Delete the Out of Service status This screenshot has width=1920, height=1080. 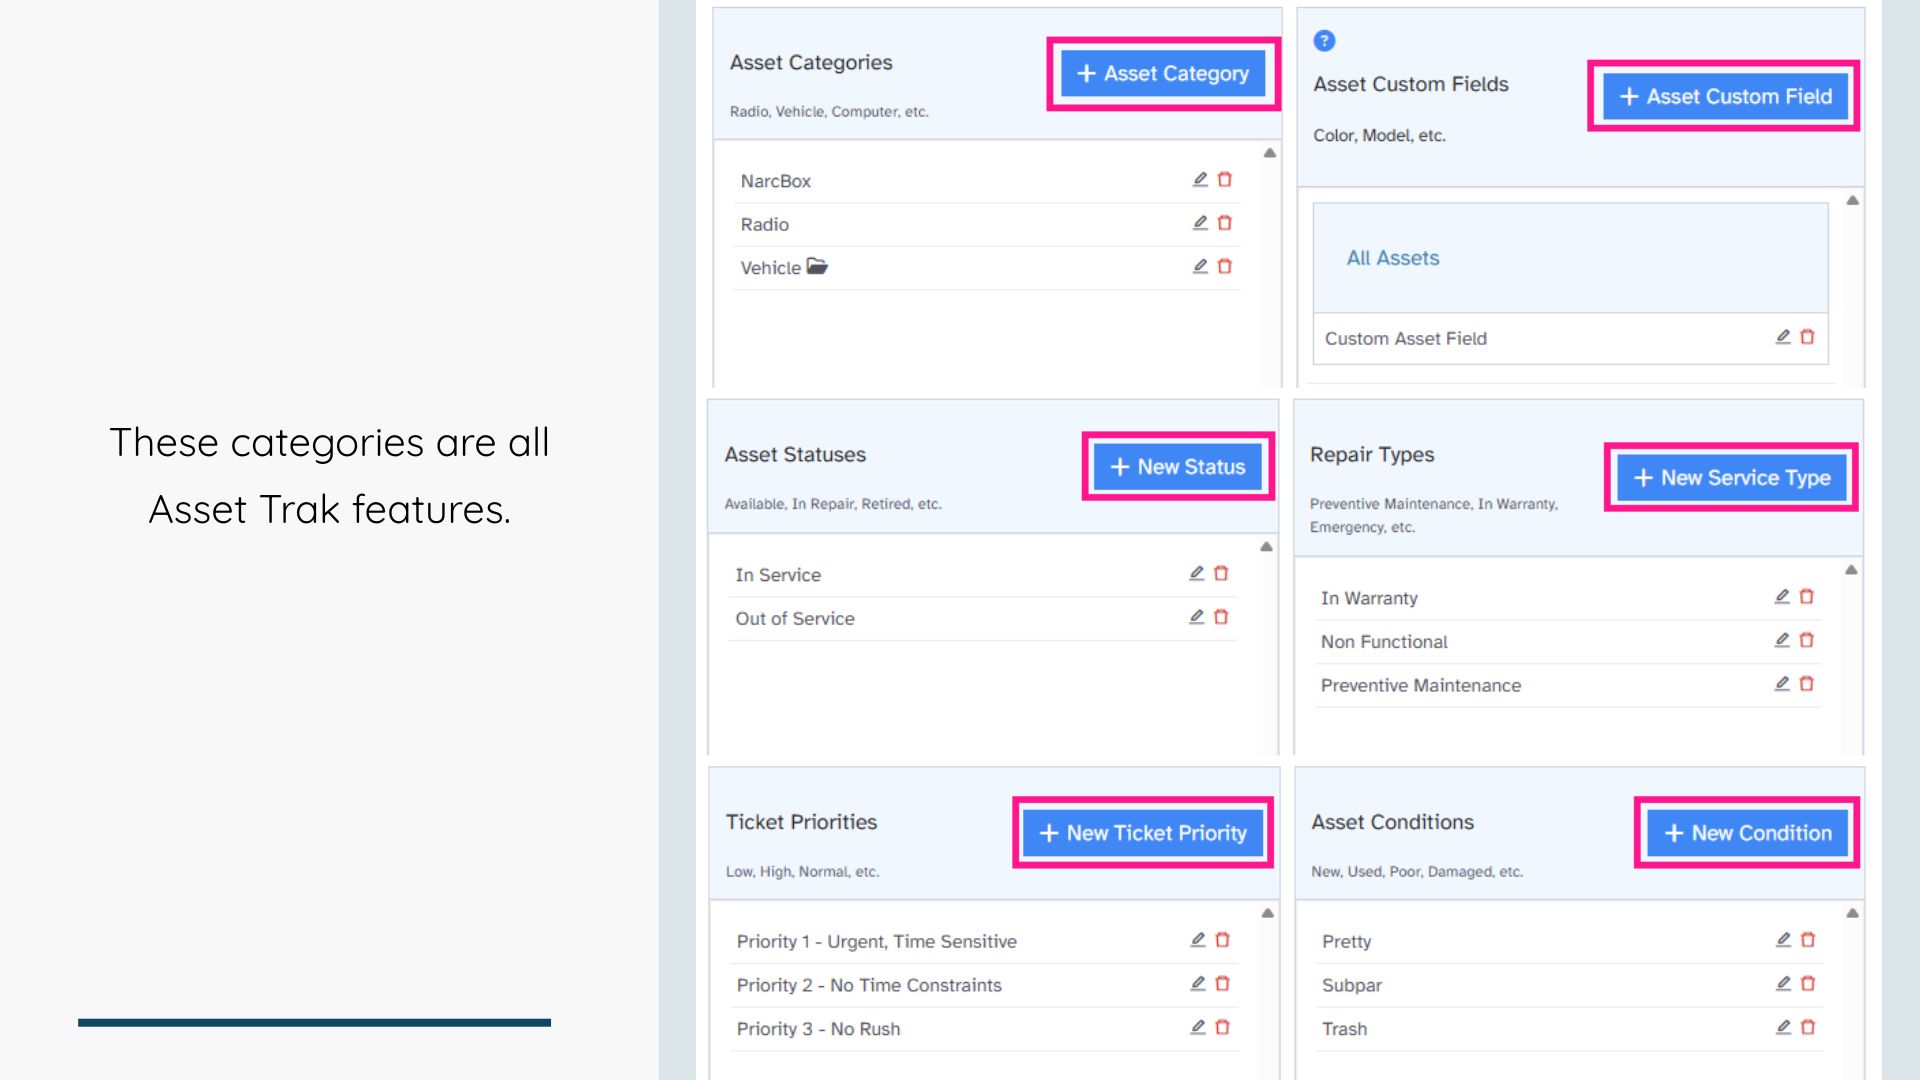pyautogui.click(x=1221, y=617)
